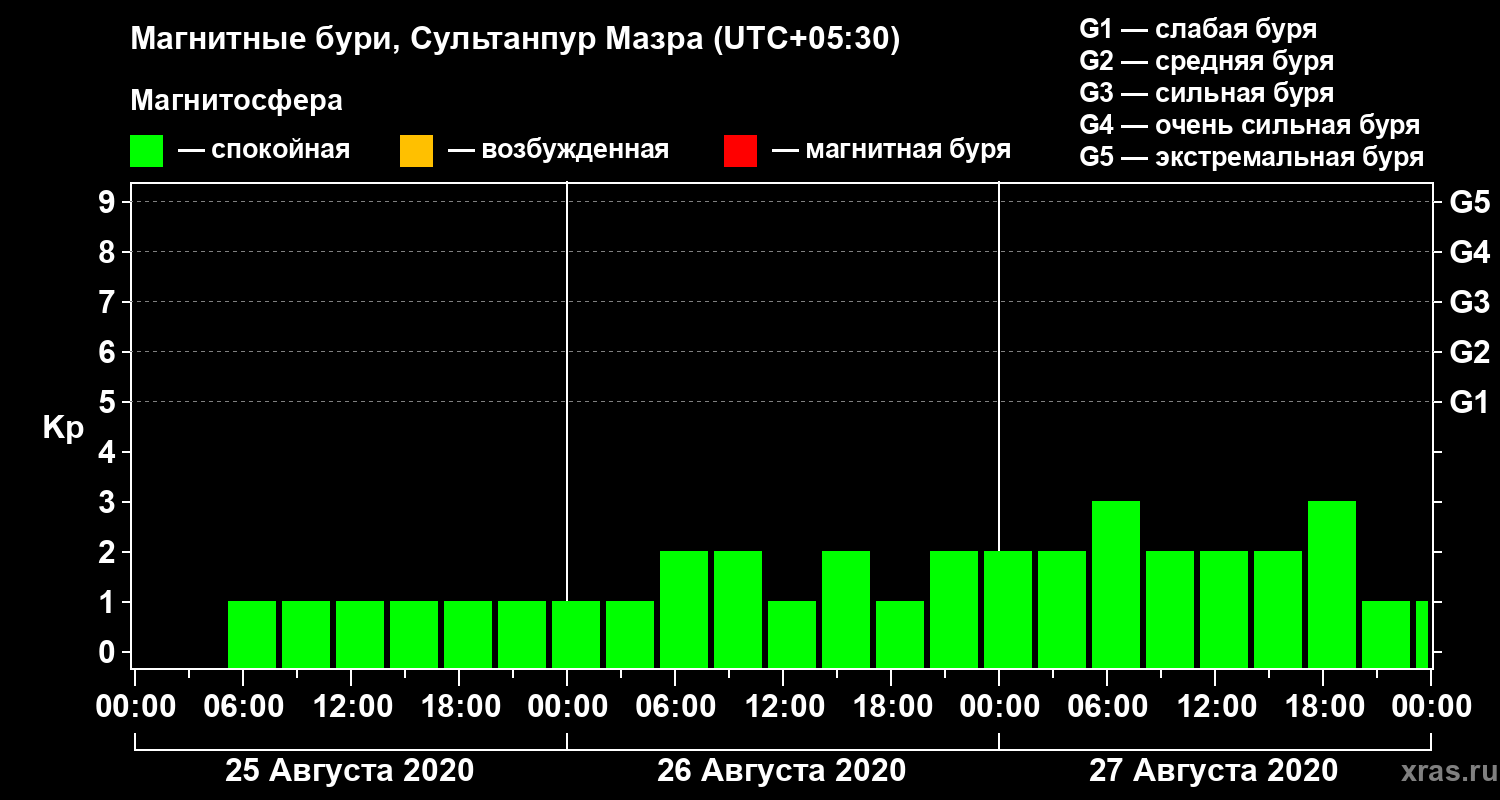Click the '— магнитная буря' legend label
The width and height of the screenshot is (1500, 800).
pyautogui.click(x=892, y=151)
